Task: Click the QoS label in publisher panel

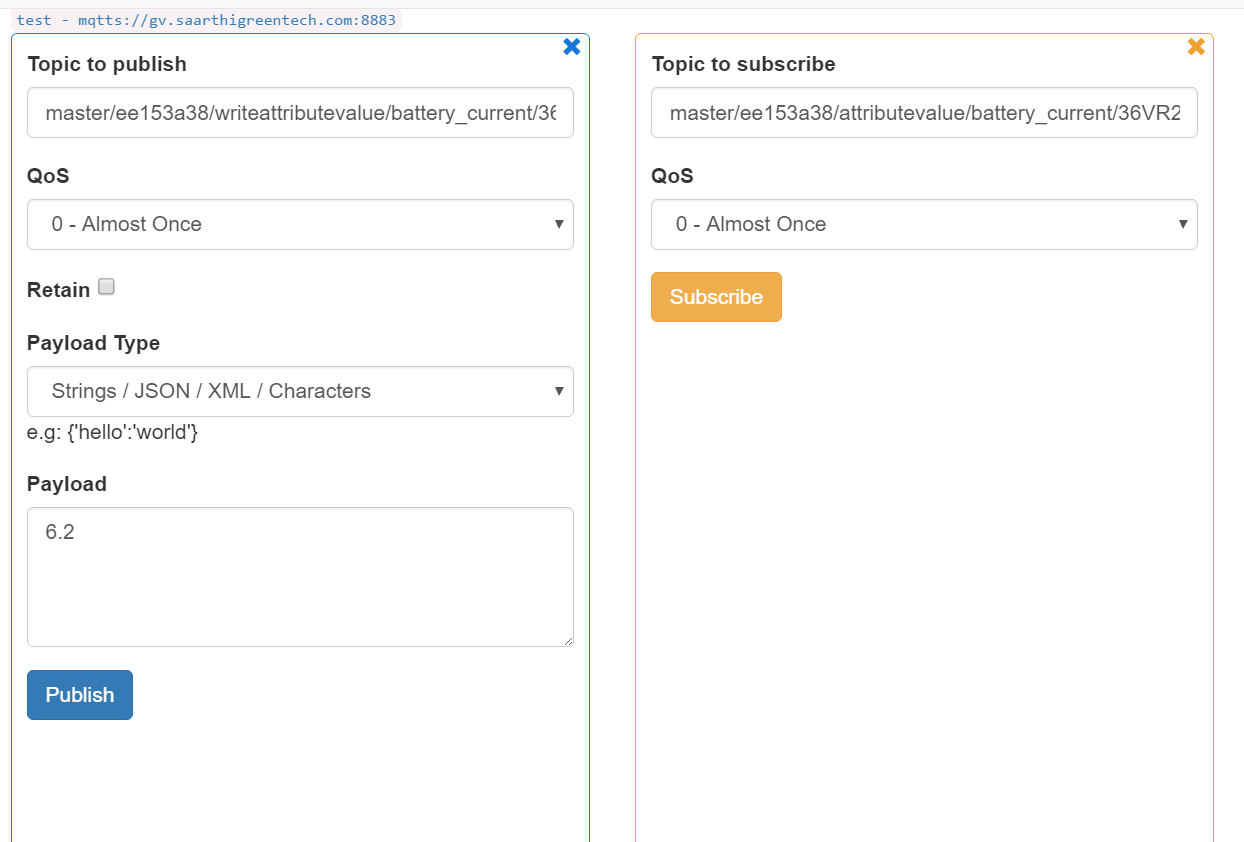Action: point(47,176)
